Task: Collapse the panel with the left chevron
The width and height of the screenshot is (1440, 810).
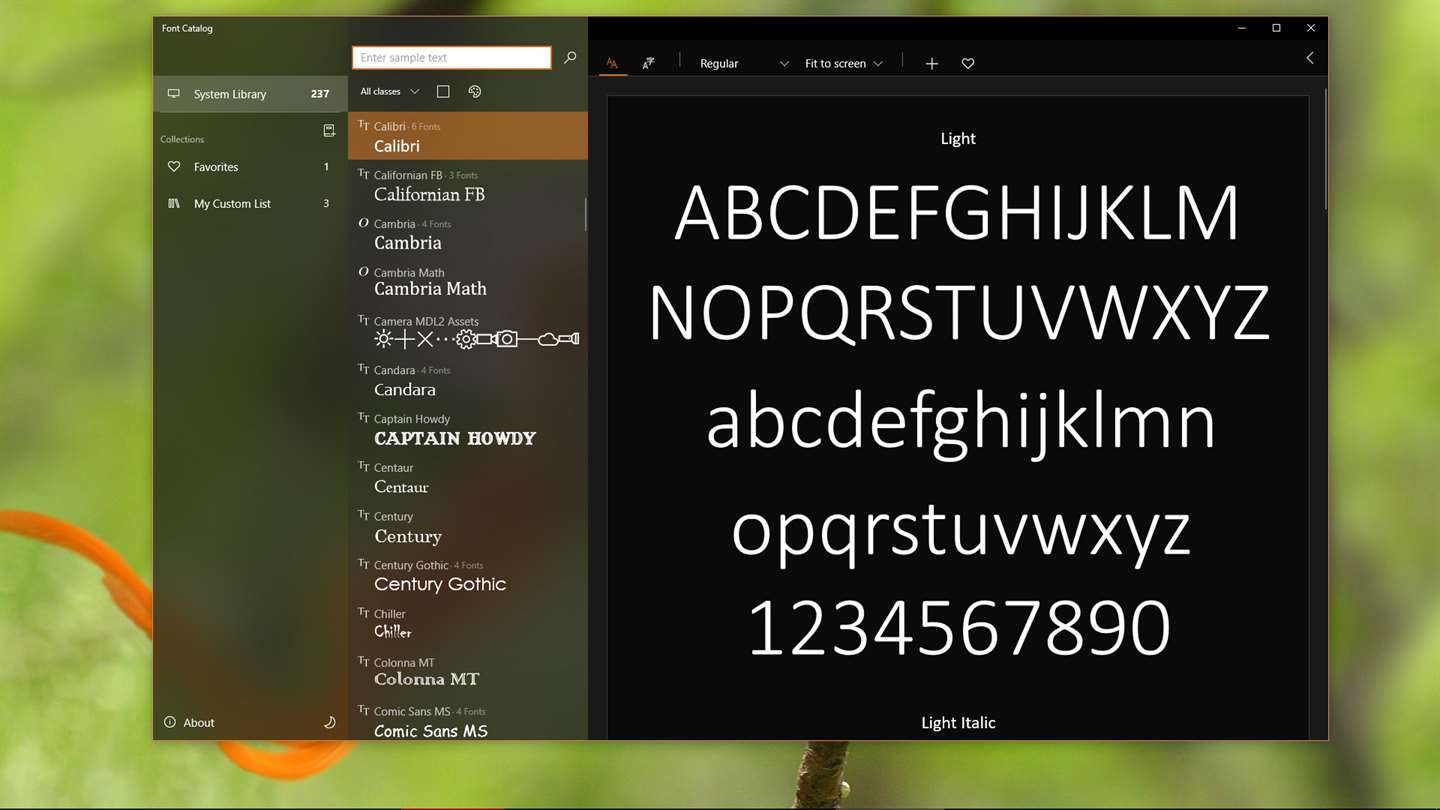Action: click(x=1310, y=58)
